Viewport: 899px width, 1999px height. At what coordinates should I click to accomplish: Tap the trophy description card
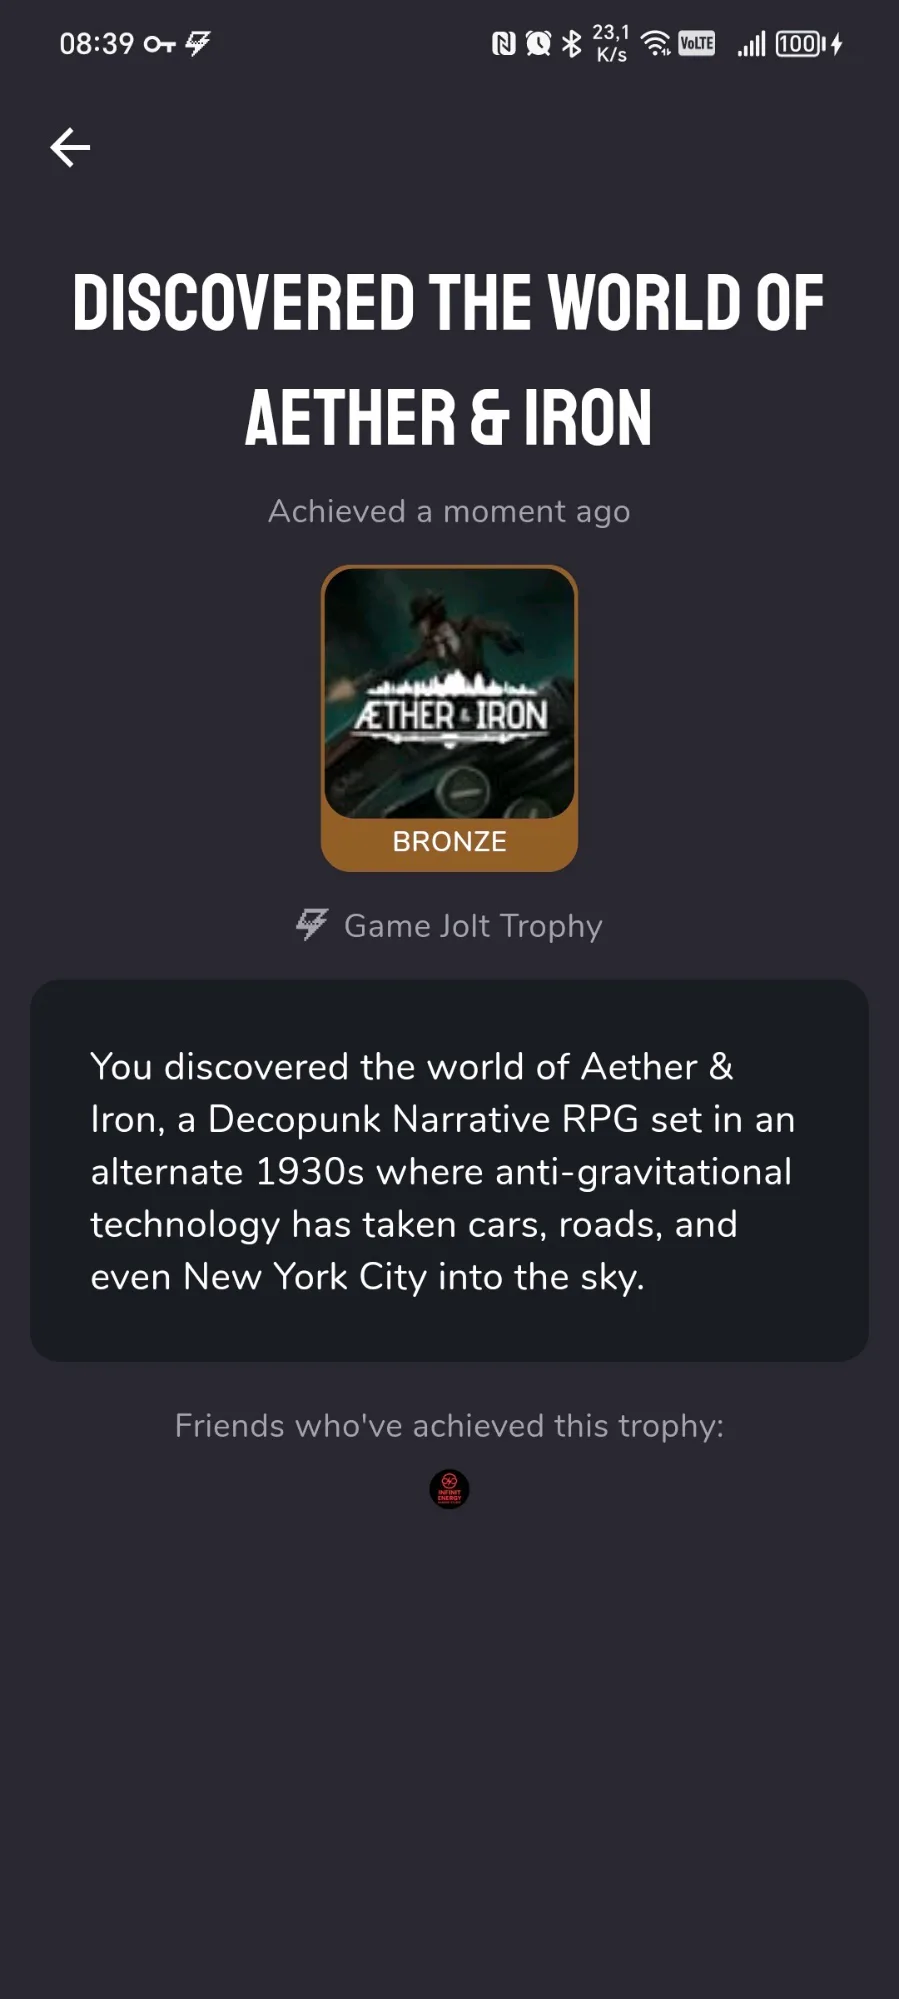[449, 1171]
